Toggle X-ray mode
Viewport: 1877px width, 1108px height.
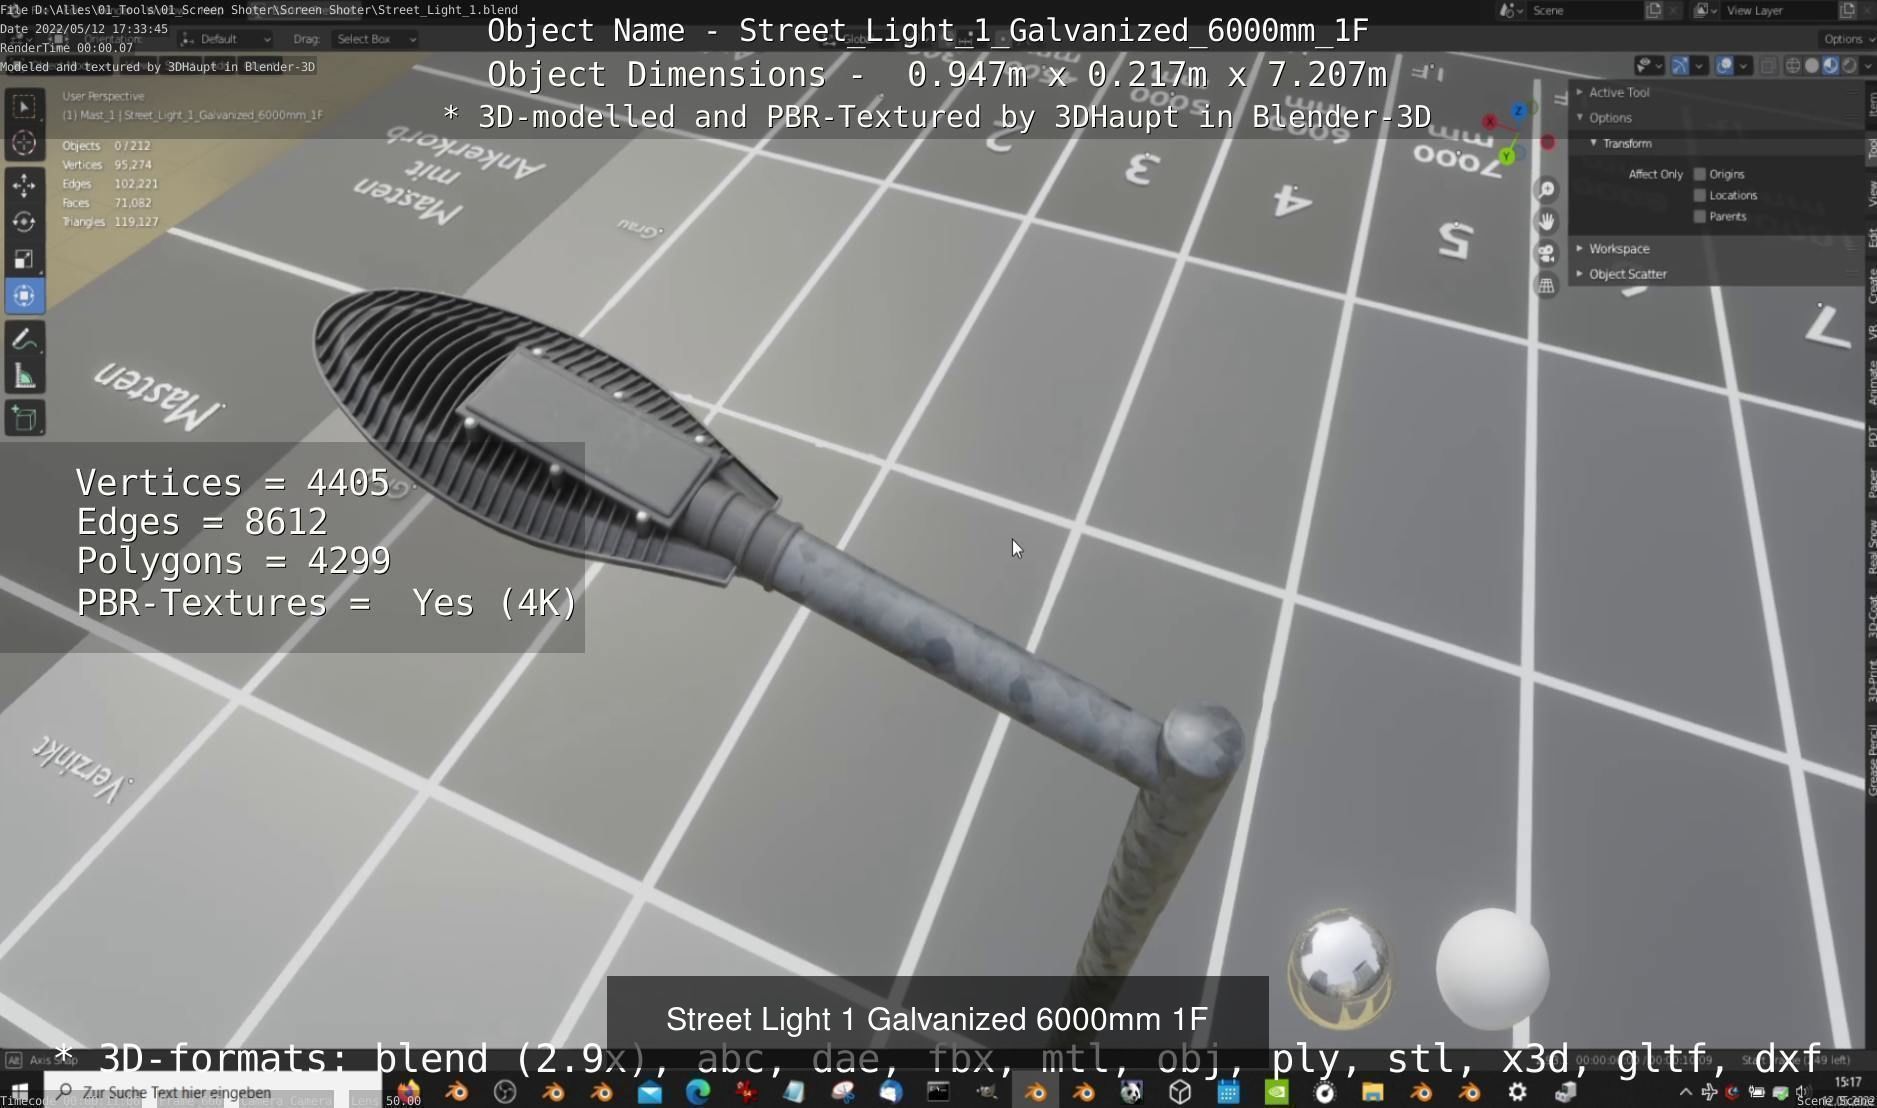coord(1768,65)
